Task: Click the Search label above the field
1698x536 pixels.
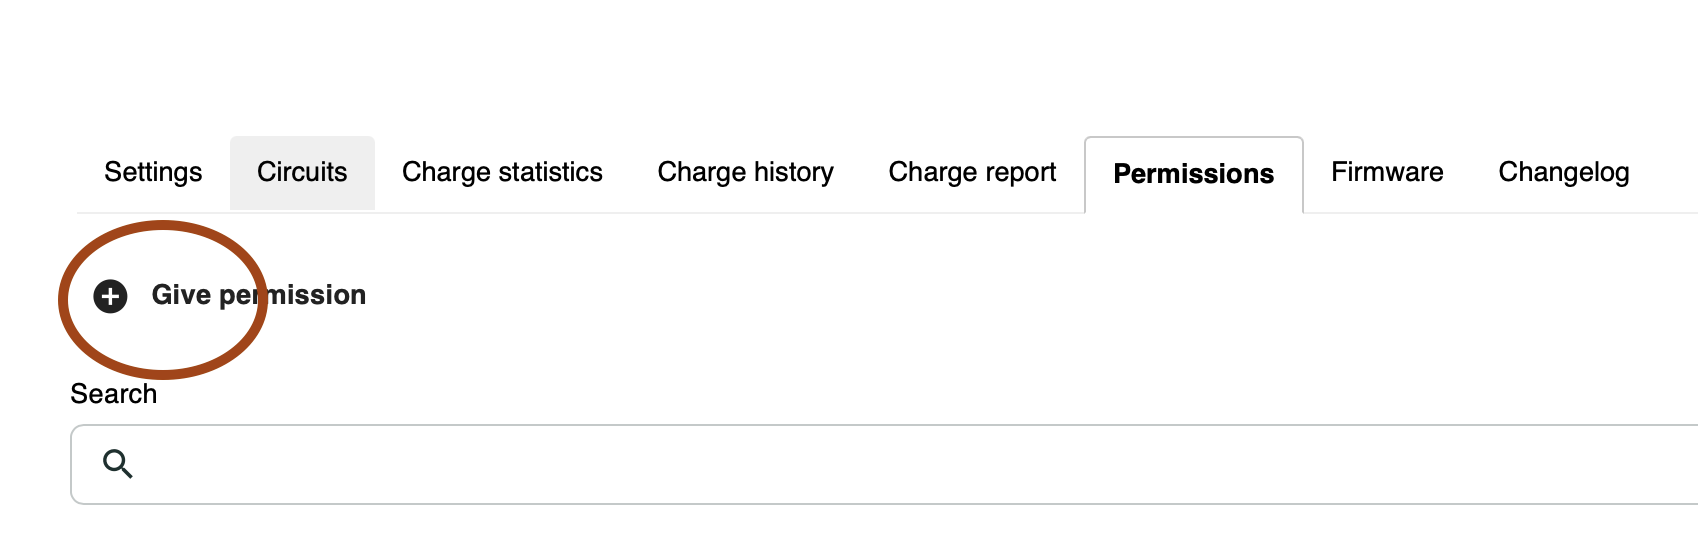Action: [x=114, y=394]
